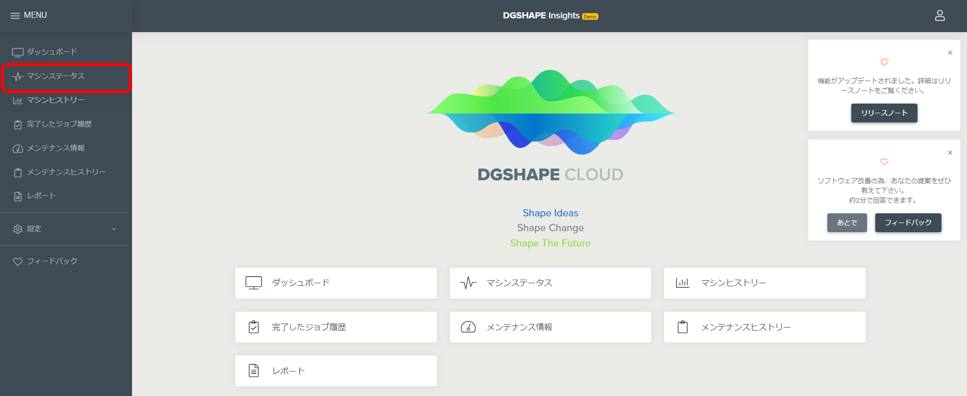
Task: Click the DGSHAPE CLOUD wave logo
Action: [x=551, y=112]
